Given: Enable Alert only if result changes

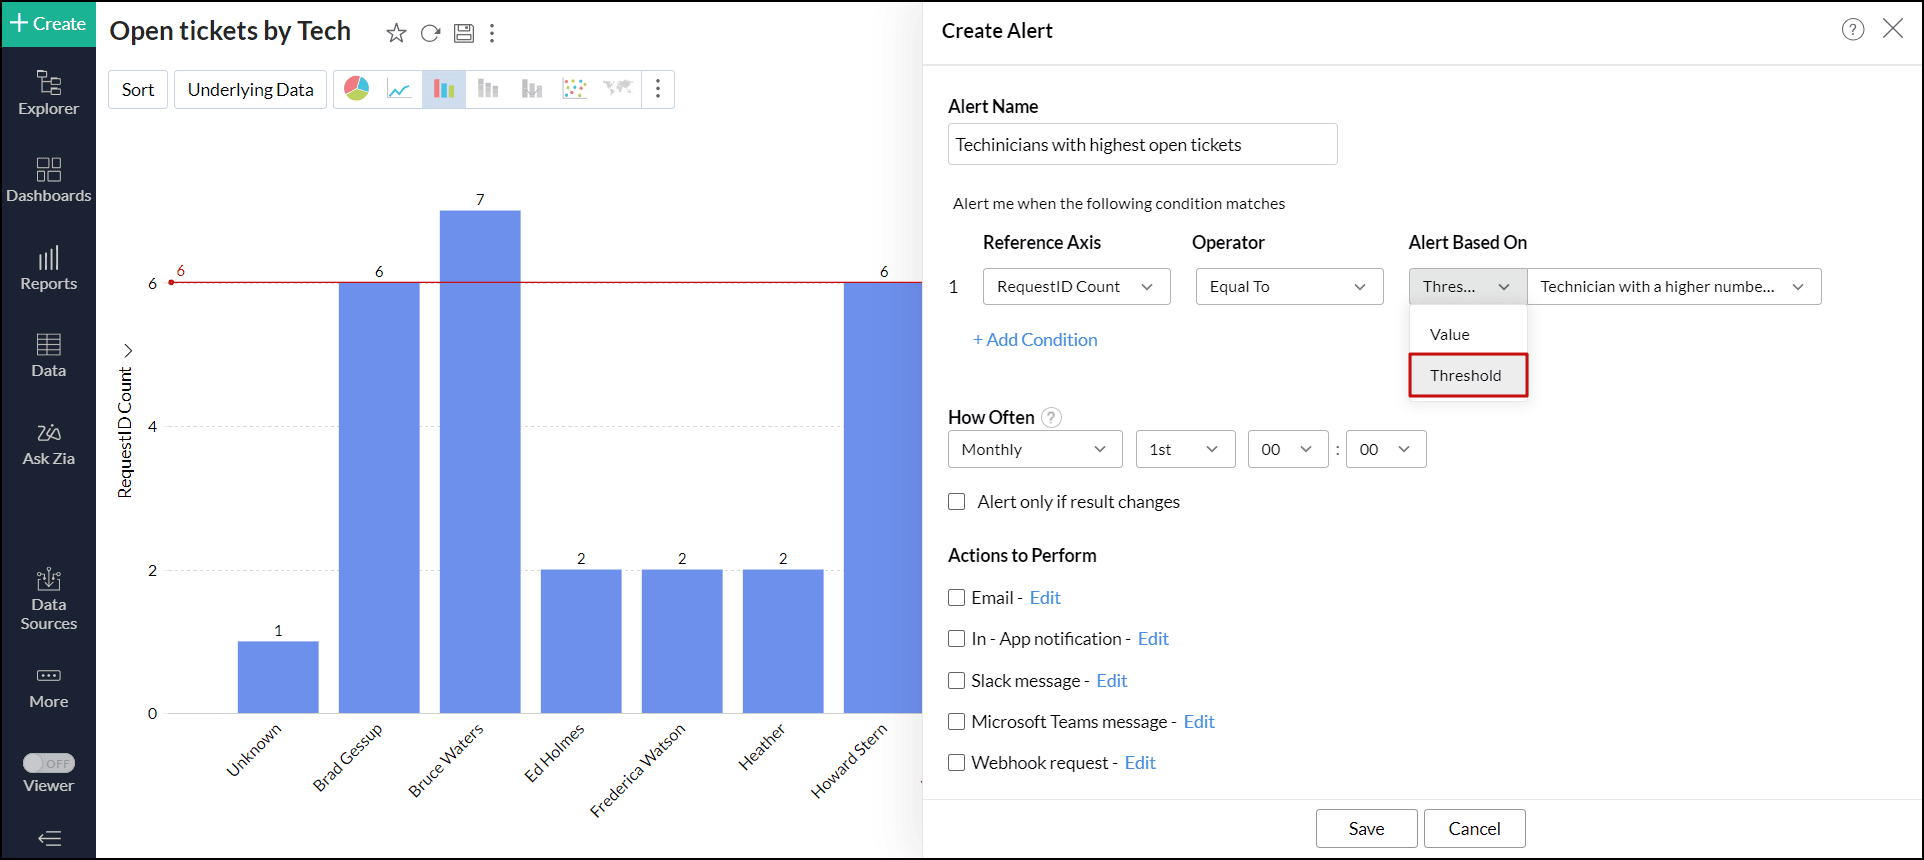Looking at the screenshot, I should [x=957, y=502].
